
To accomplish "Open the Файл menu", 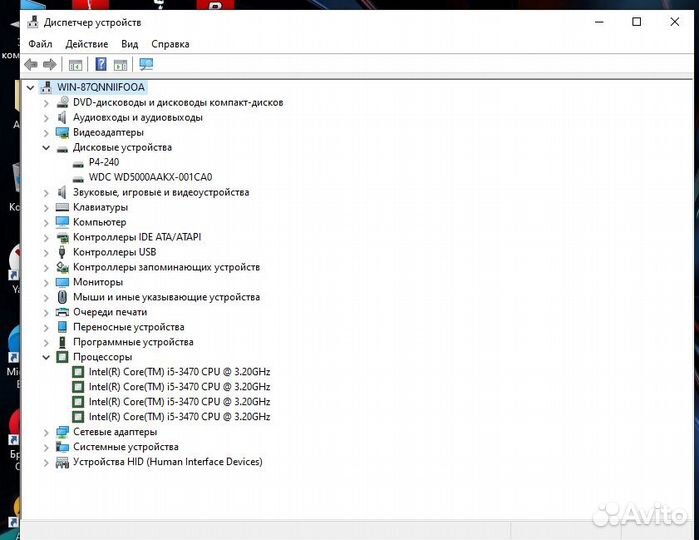I will [40, 44].
